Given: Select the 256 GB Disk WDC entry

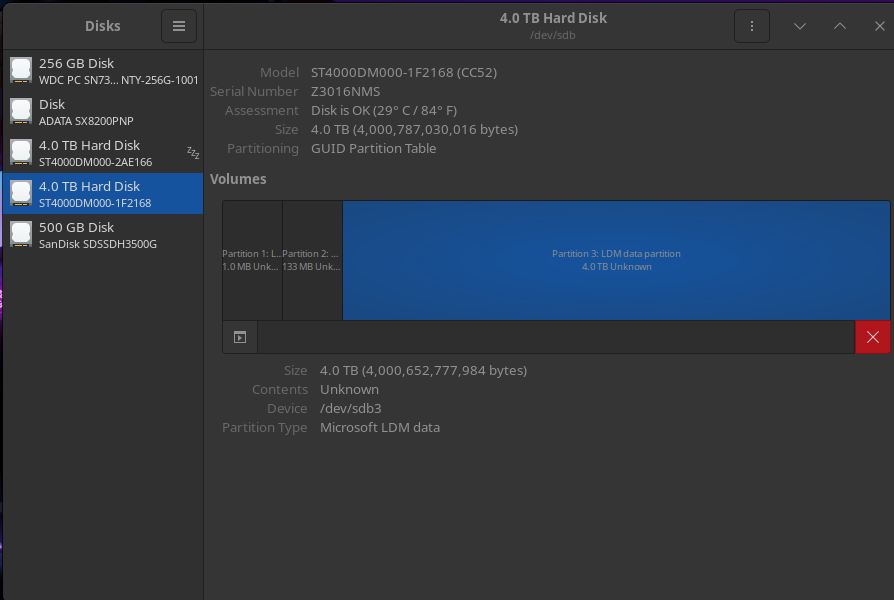Looking at the screenshot, I should [103, 71].
